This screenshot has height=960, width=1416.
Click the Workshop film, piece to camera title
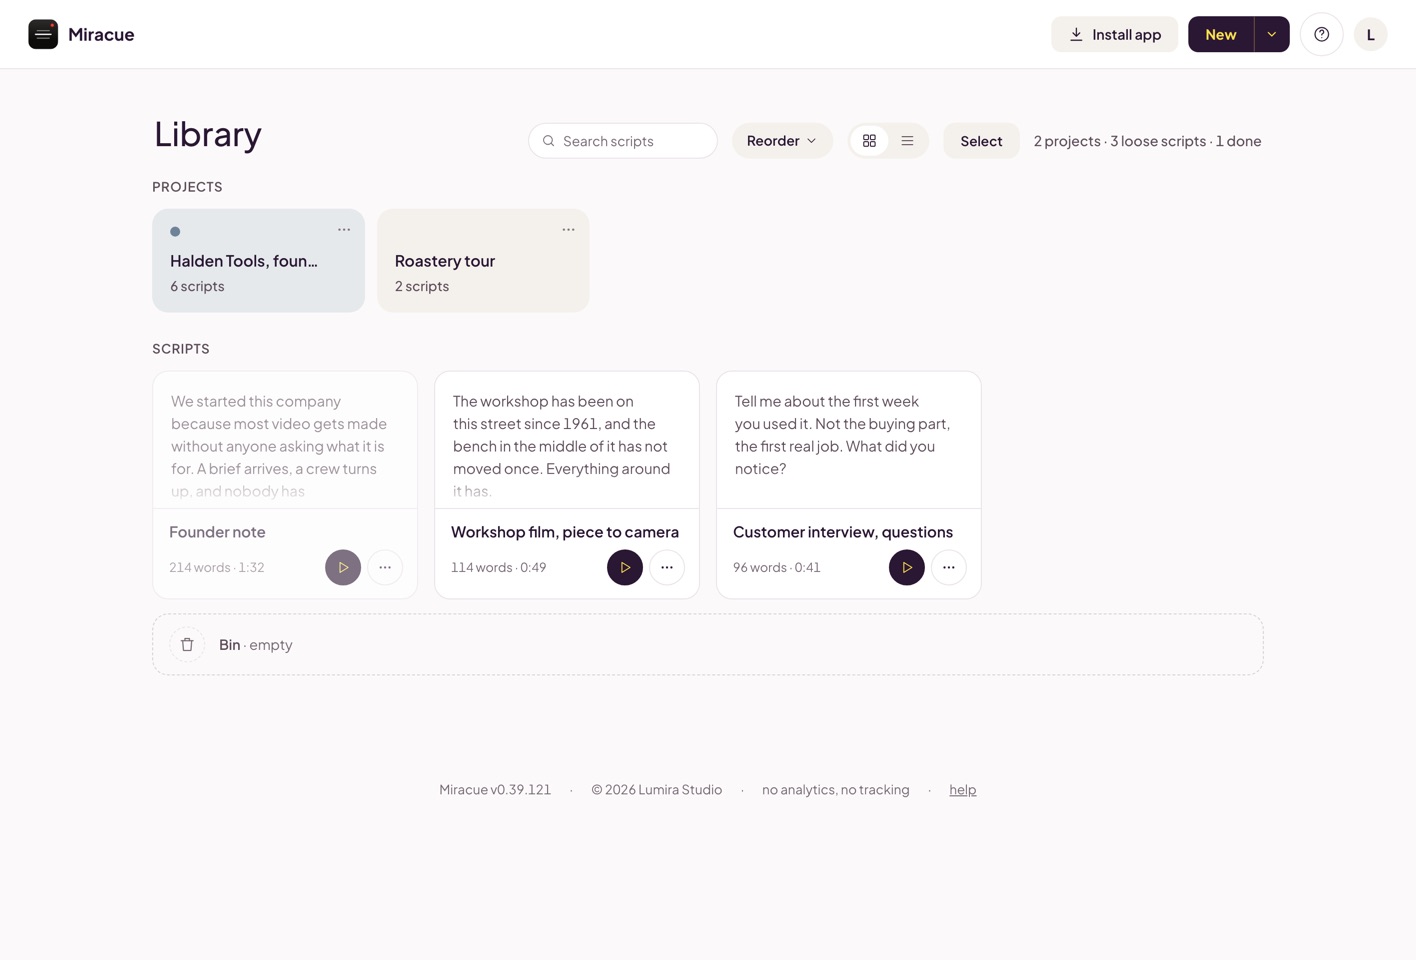point(565,532)
